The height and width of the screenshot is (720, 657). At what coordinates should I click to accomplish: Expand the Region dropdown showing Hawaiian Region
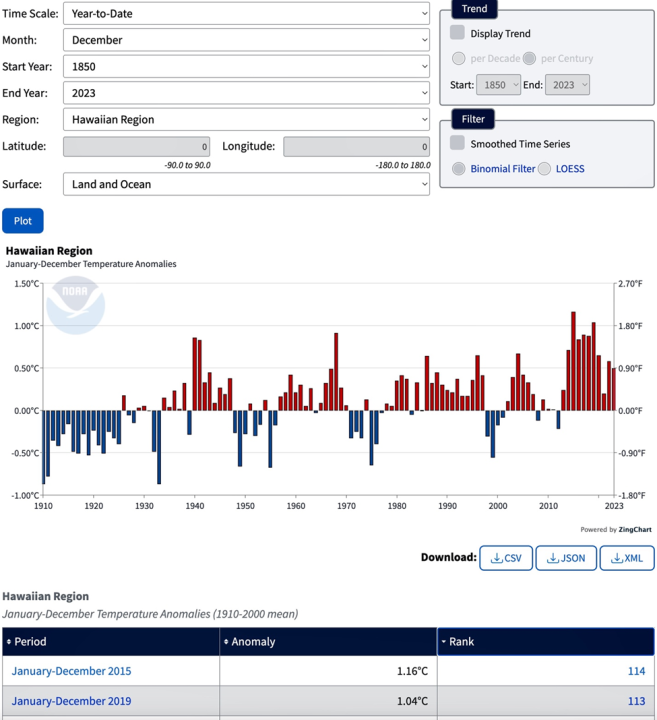pyautogui.click(x=246, y=119)
